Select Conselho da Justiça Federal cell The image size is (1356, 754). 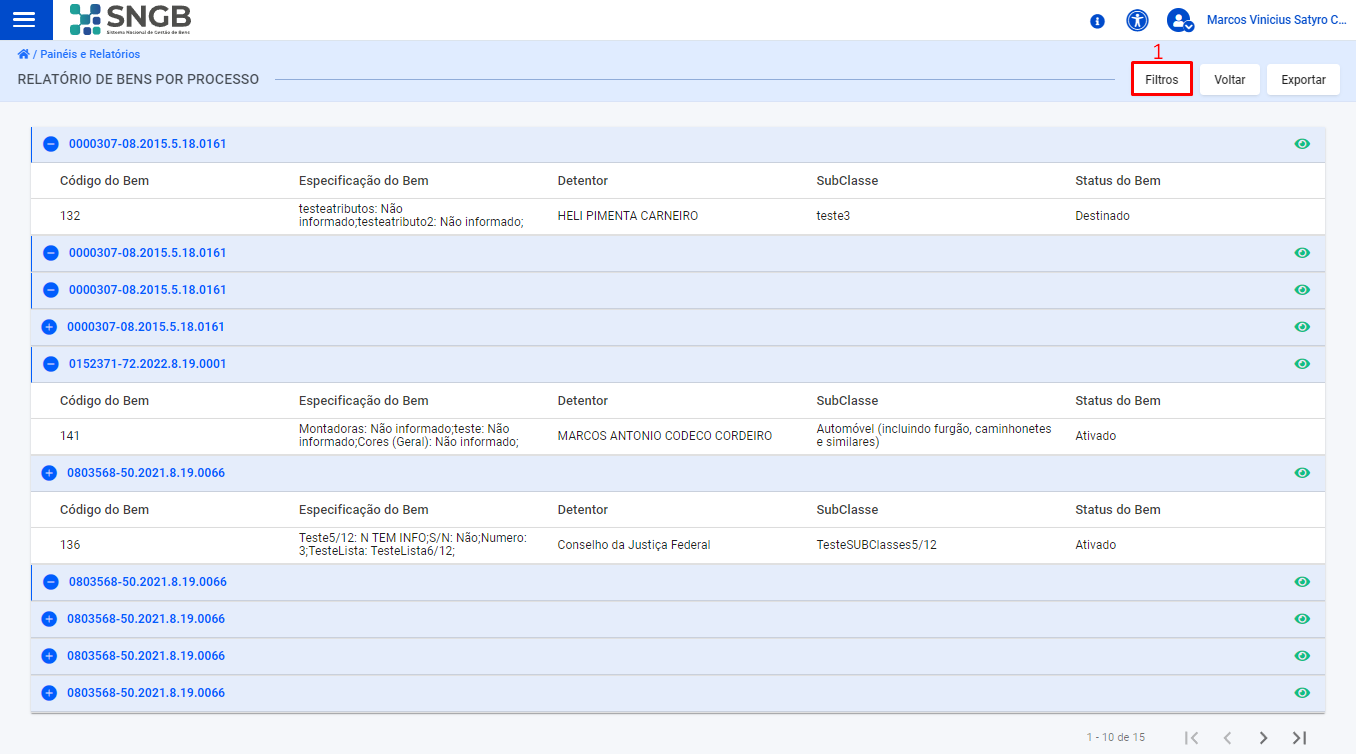tap(634, 545)
